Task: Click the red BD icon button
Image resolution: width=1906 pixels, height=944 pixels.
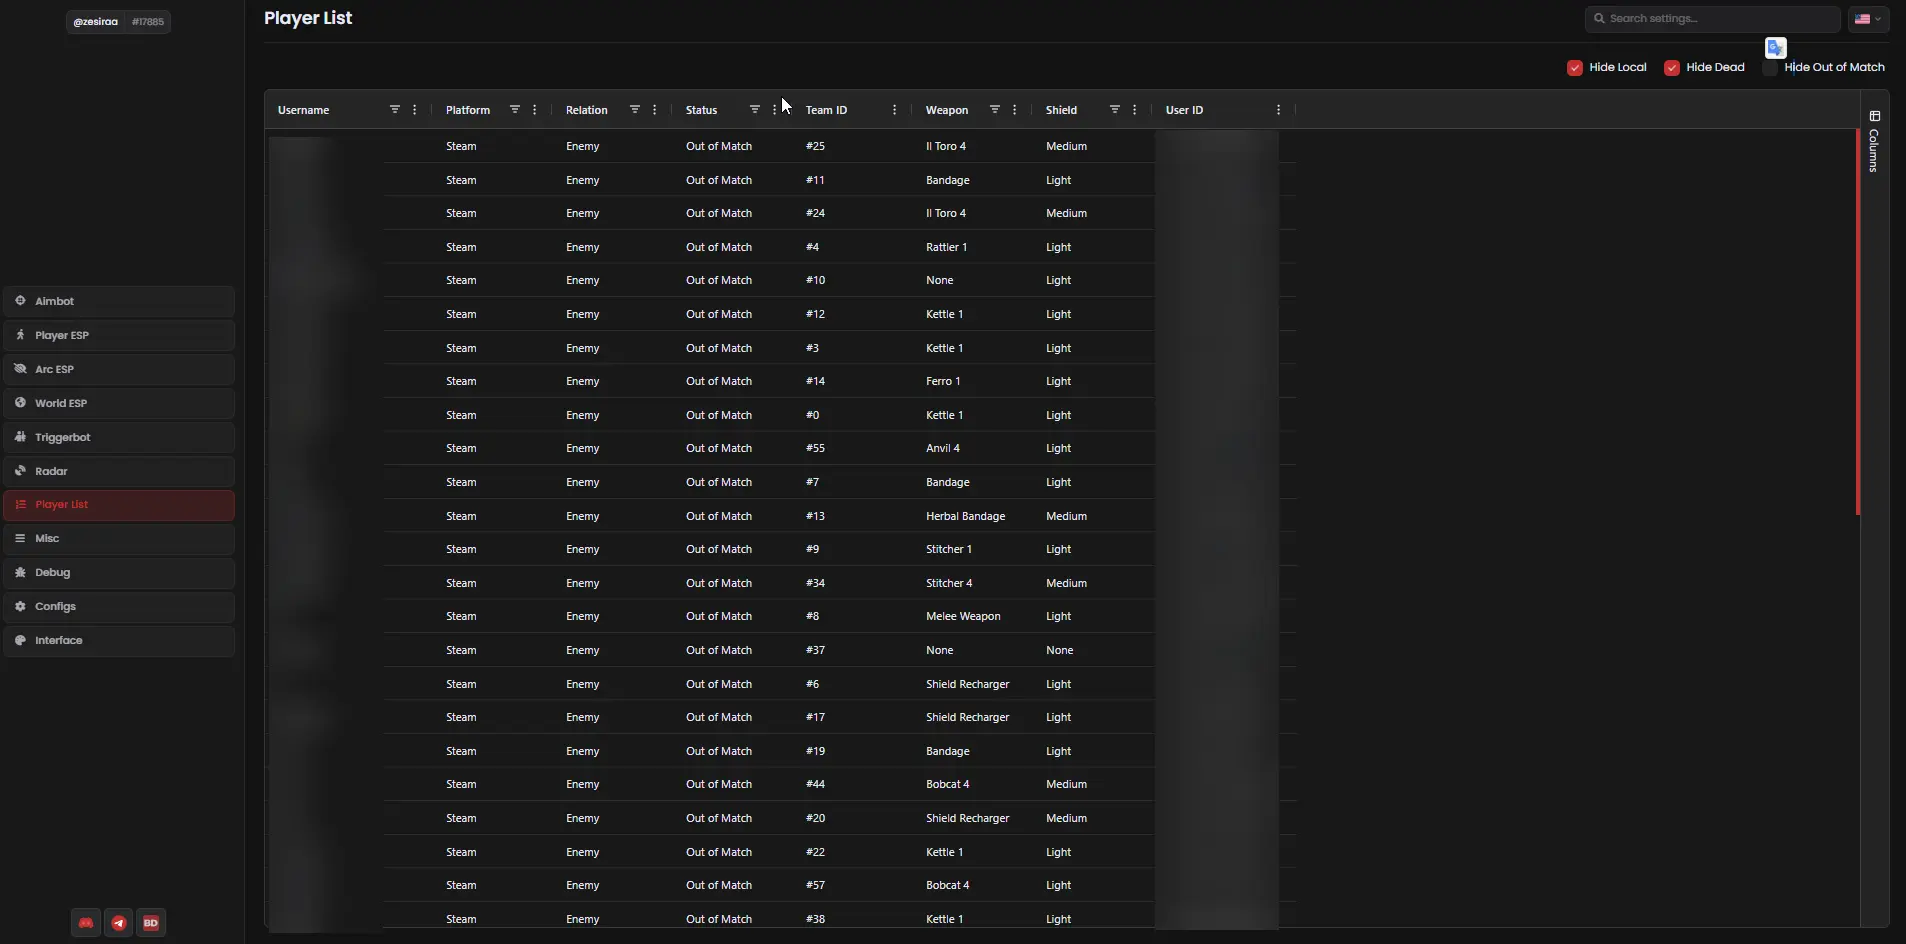Action: [x=151, y=923]
